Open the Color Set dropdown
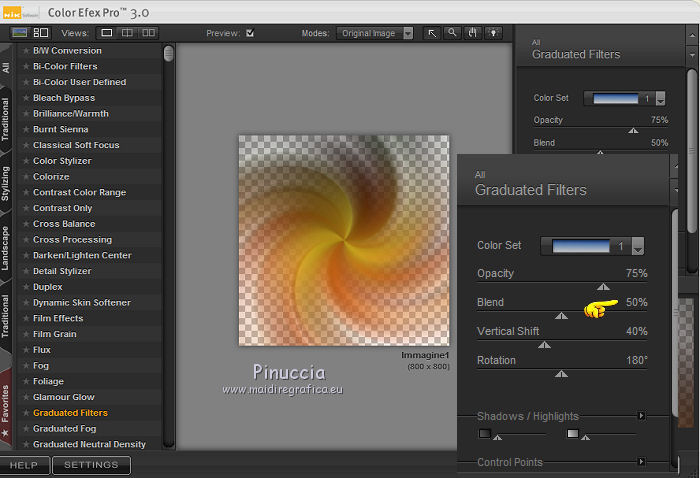700x478 pixels. (637, 246)
